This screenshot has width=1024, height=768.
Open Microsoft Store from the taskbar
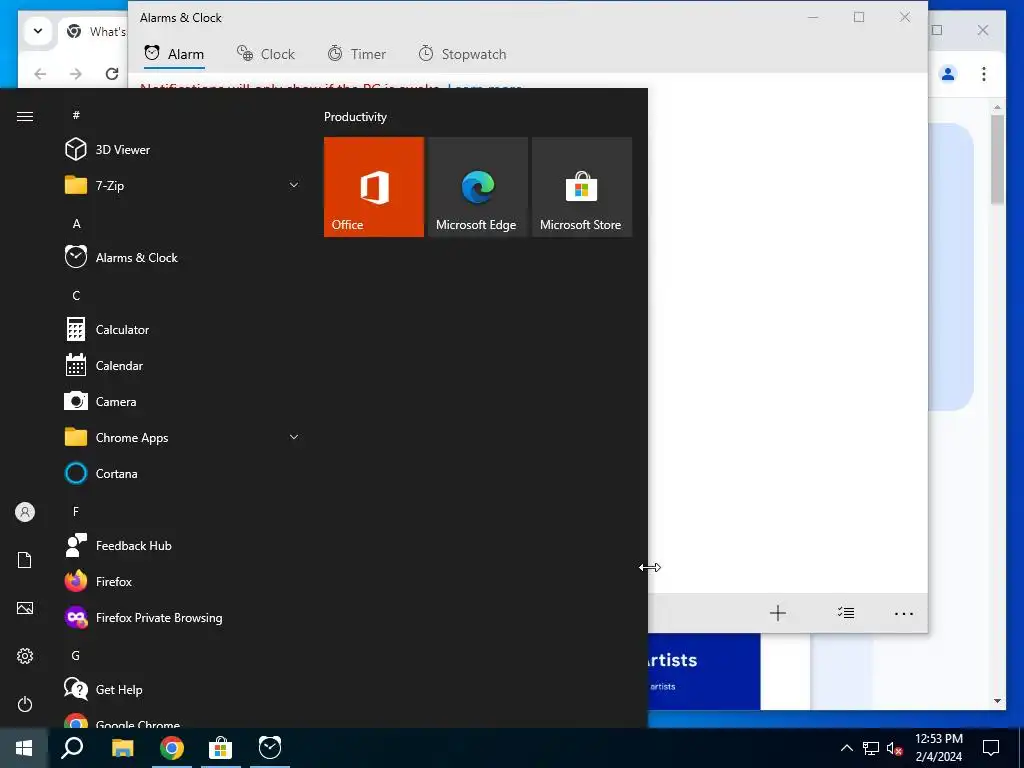(221, 748)
